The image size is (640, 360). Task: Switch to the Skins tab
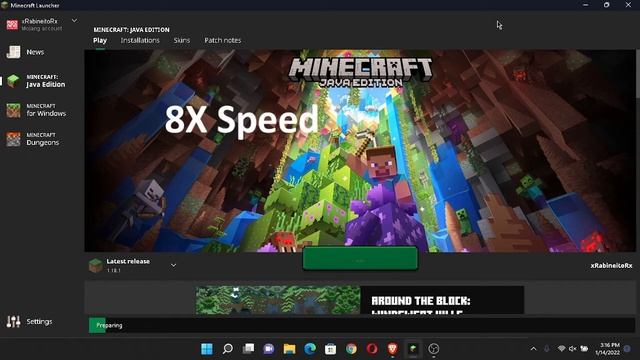pyautogui.click(x=182, y=40)
